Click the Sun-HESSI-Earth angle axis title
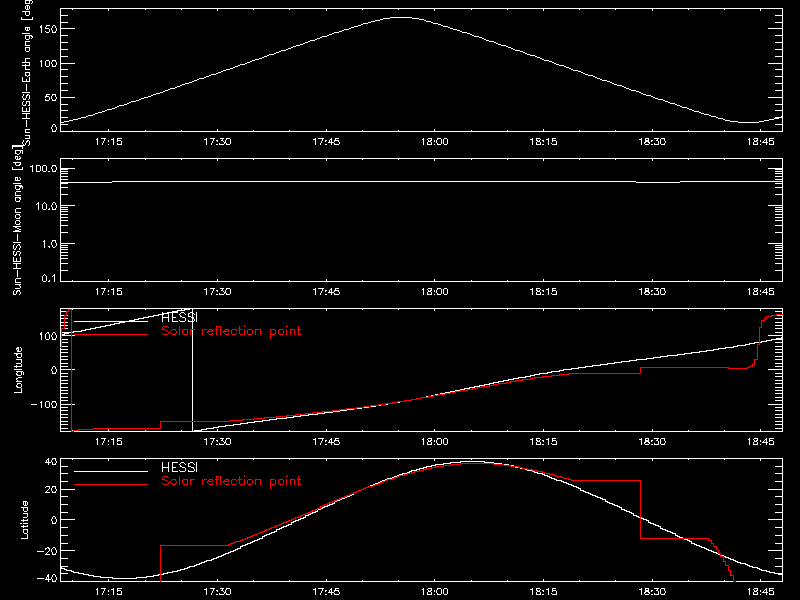Viewport: 800px width, 600px height. point(27,72)
